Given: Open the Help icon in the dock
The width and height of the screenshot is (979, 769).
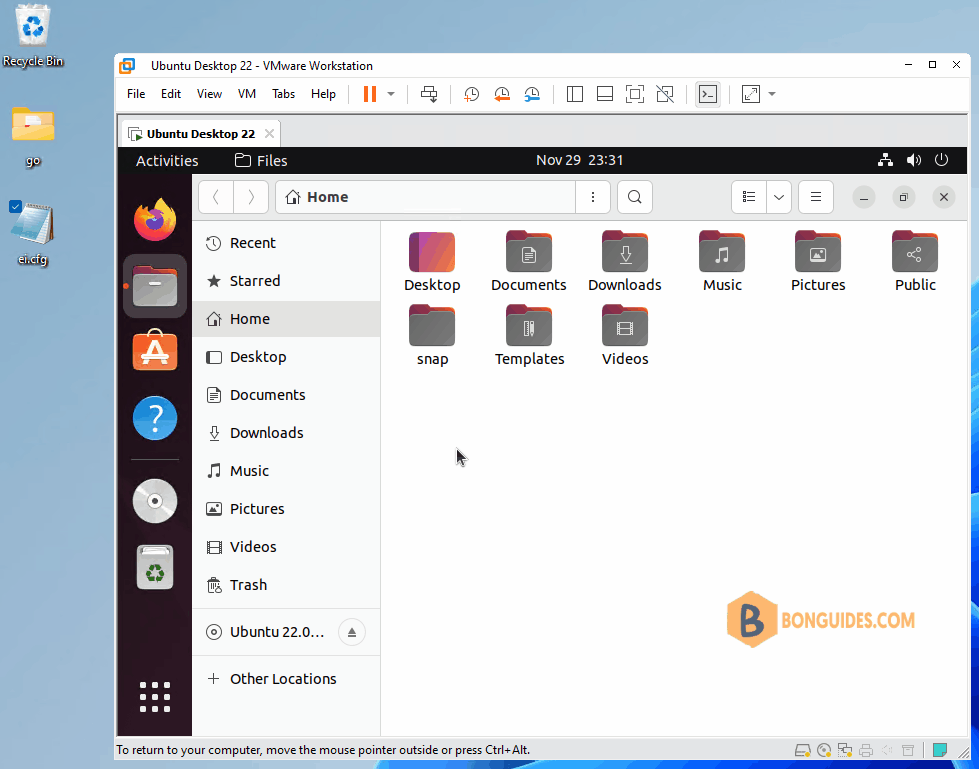Looking at the screenshot, I should point(155,418).
